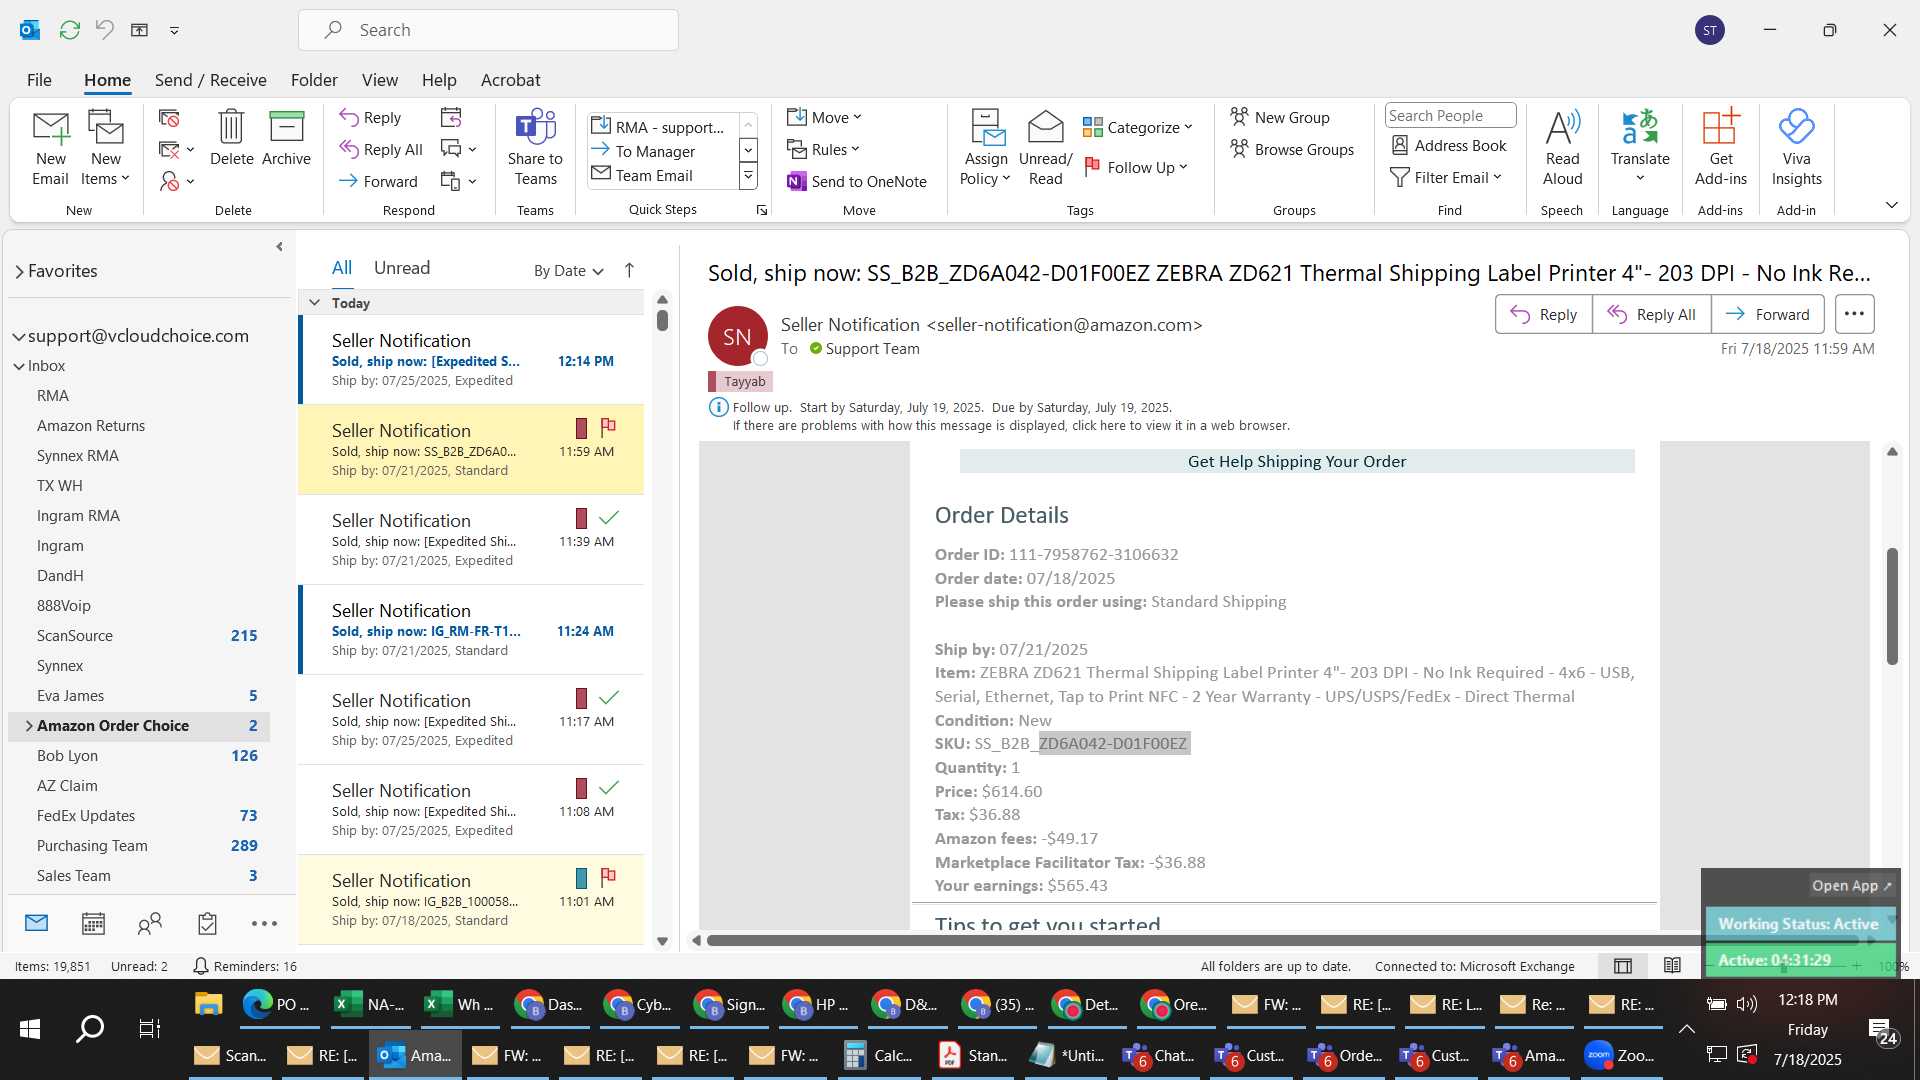Open the File tab

(39, 80)
